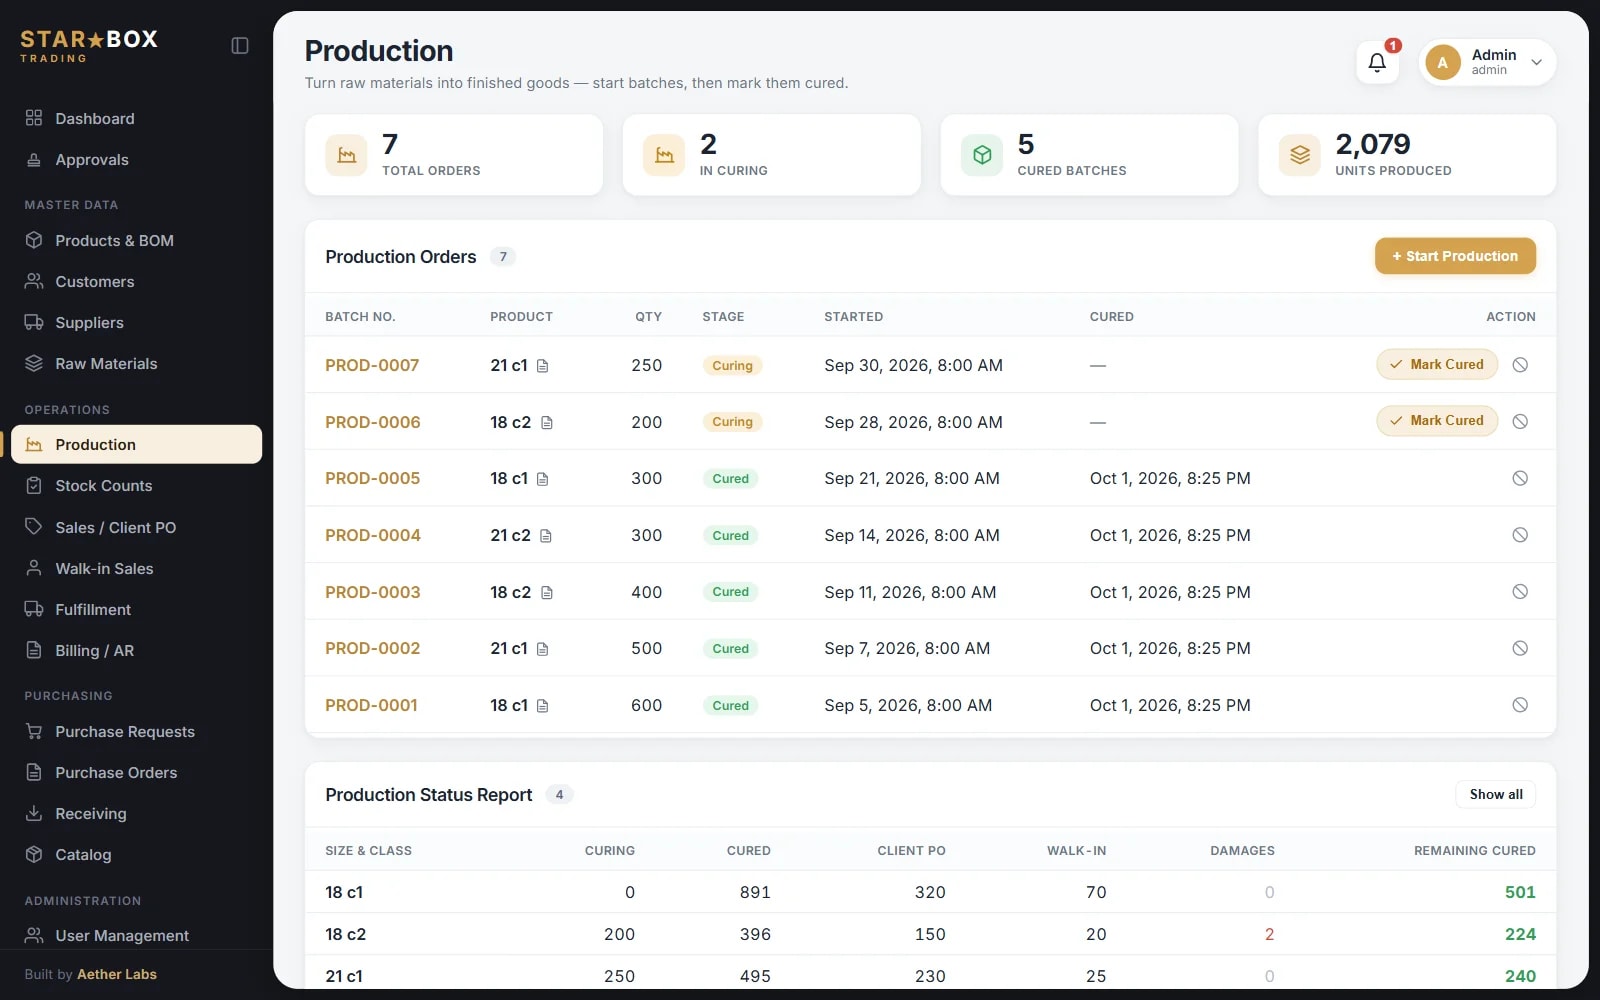Click Start Production button
1600x1000 pixels.
(1455, 256)
